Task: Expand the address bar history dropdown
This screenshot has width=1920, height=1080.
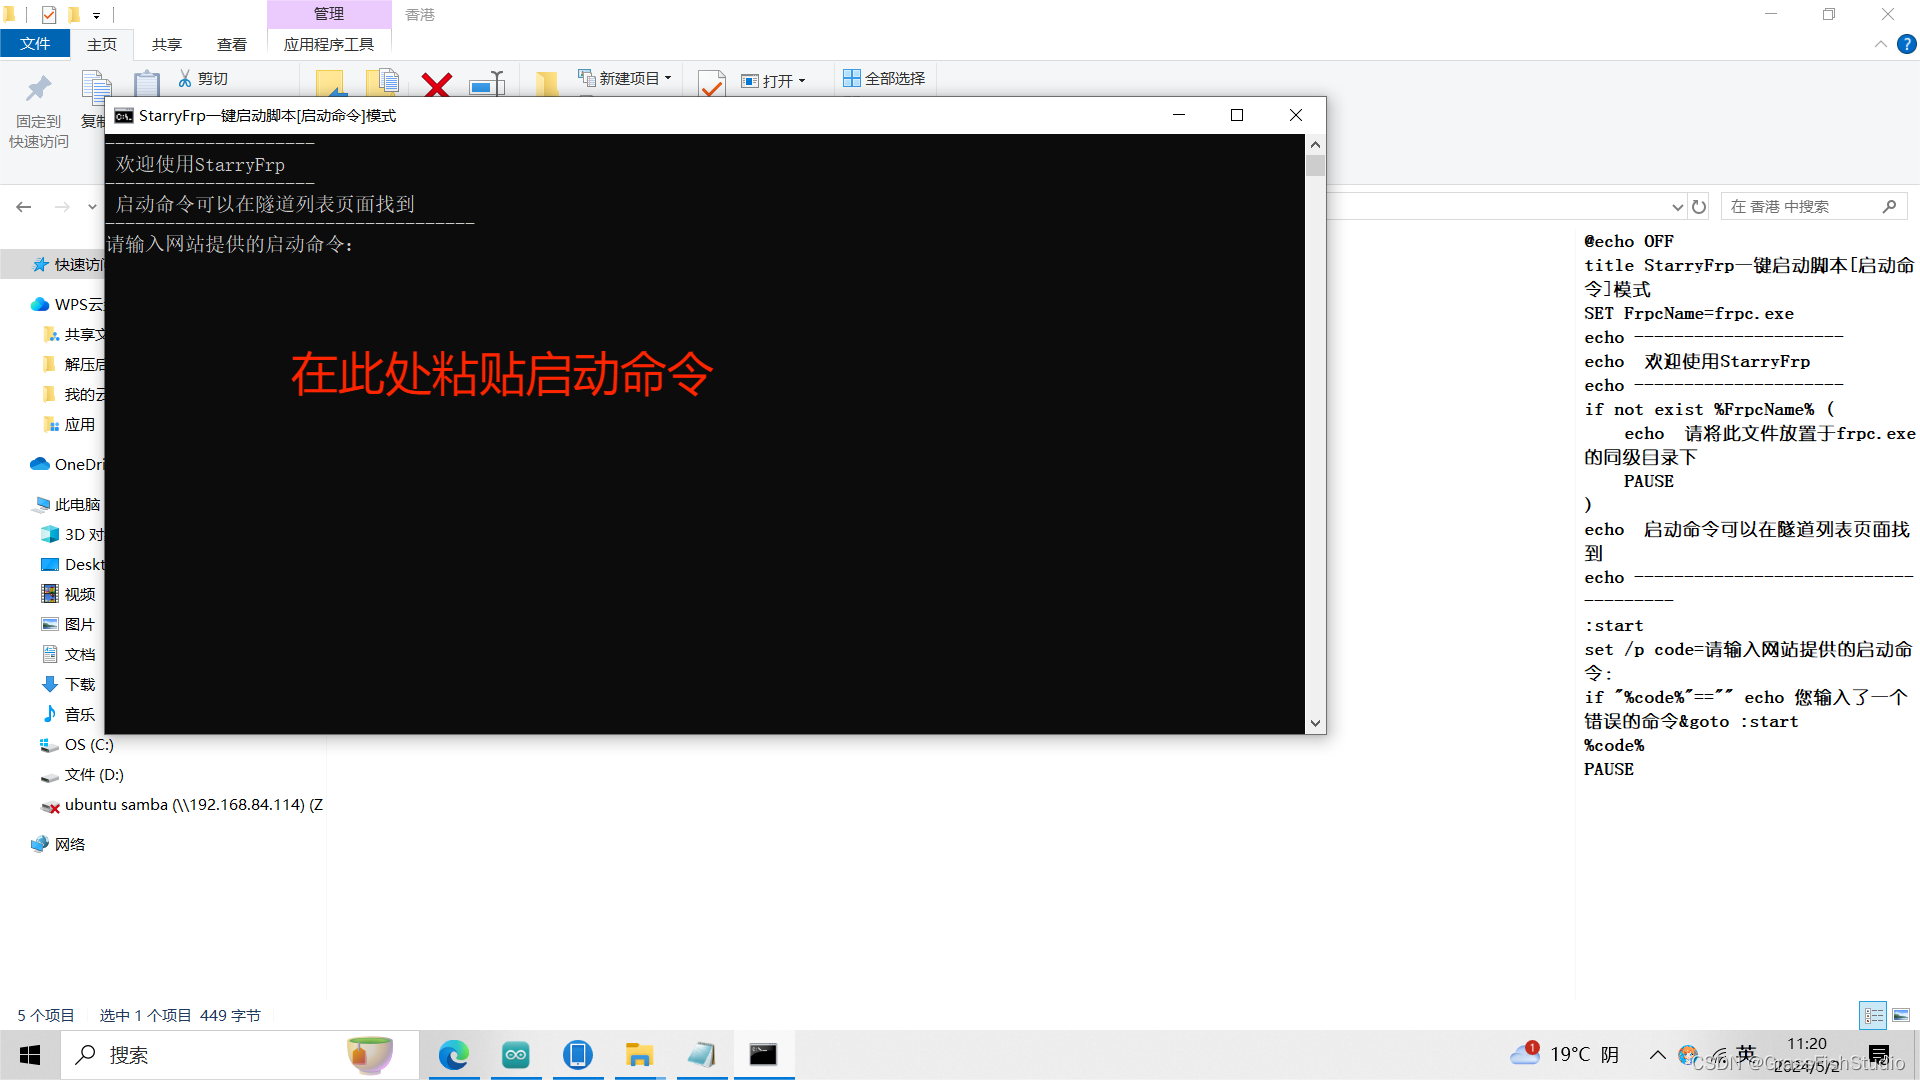Action: tap(1678, 206)
